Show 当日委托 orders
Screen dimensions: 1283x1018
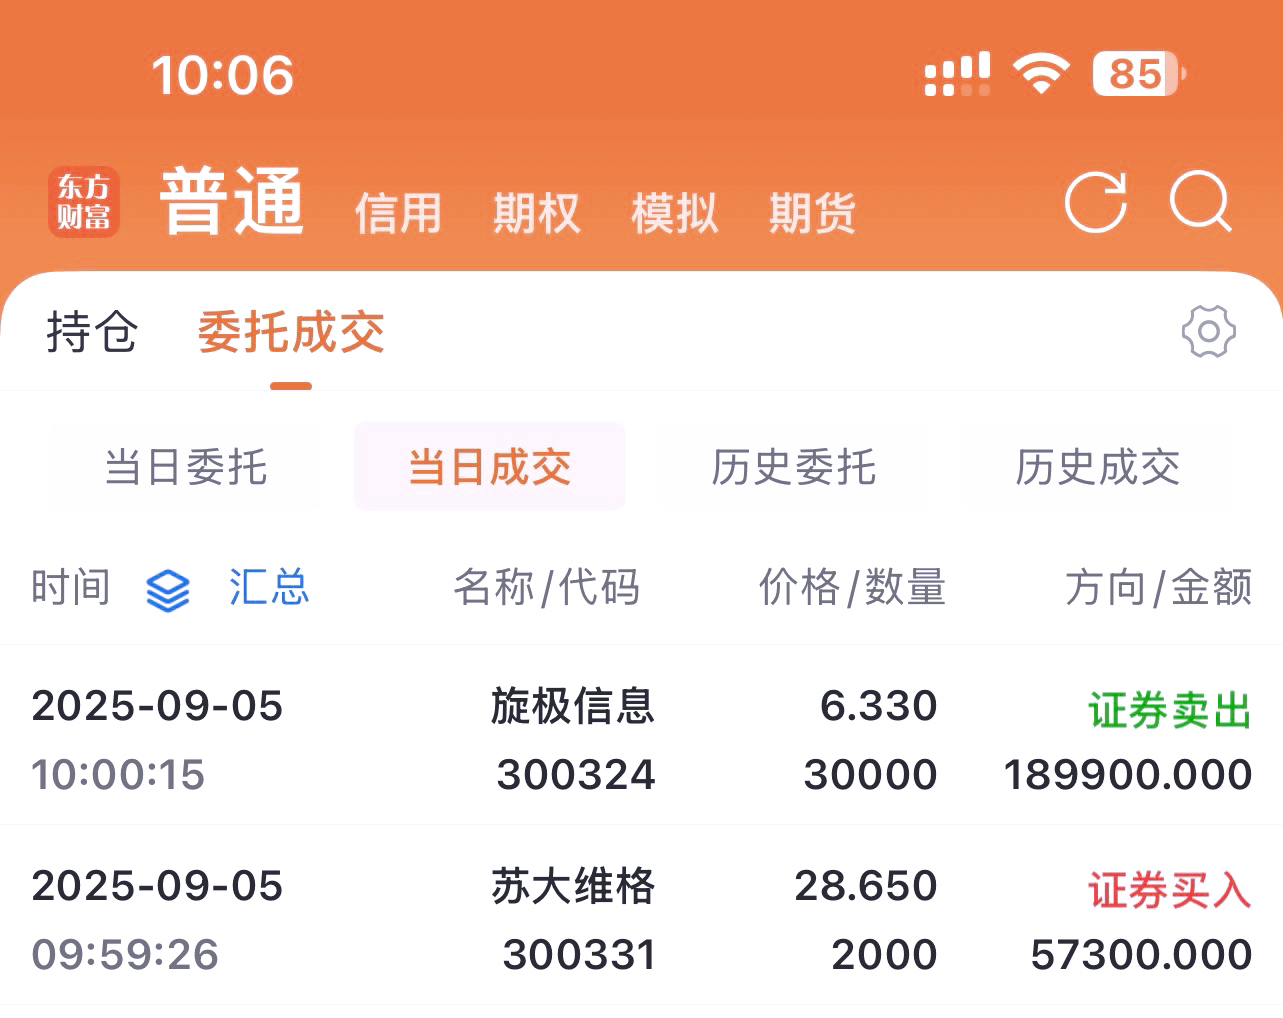(186, 467)
